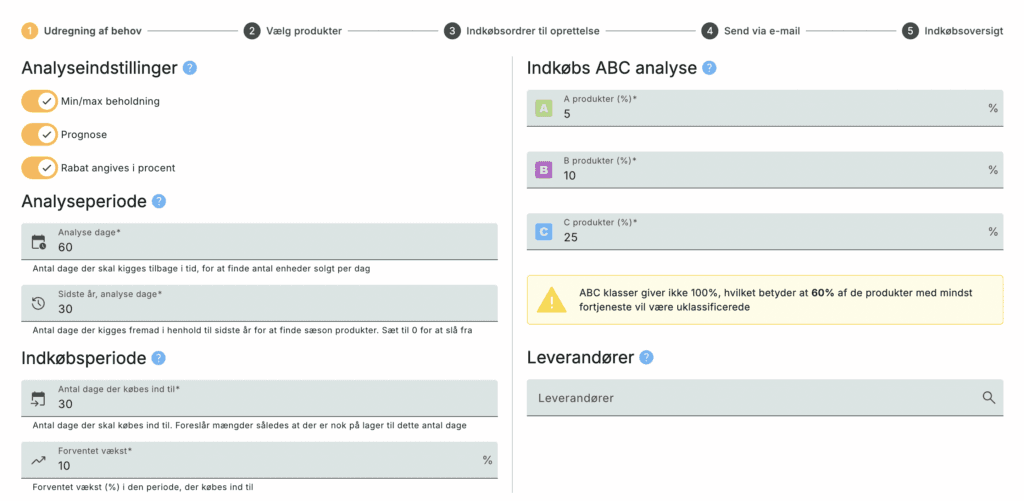Click help icon next to Leverandører heading
The image size is (1024, 501).
pyautogui.click(x=646, y=357)
